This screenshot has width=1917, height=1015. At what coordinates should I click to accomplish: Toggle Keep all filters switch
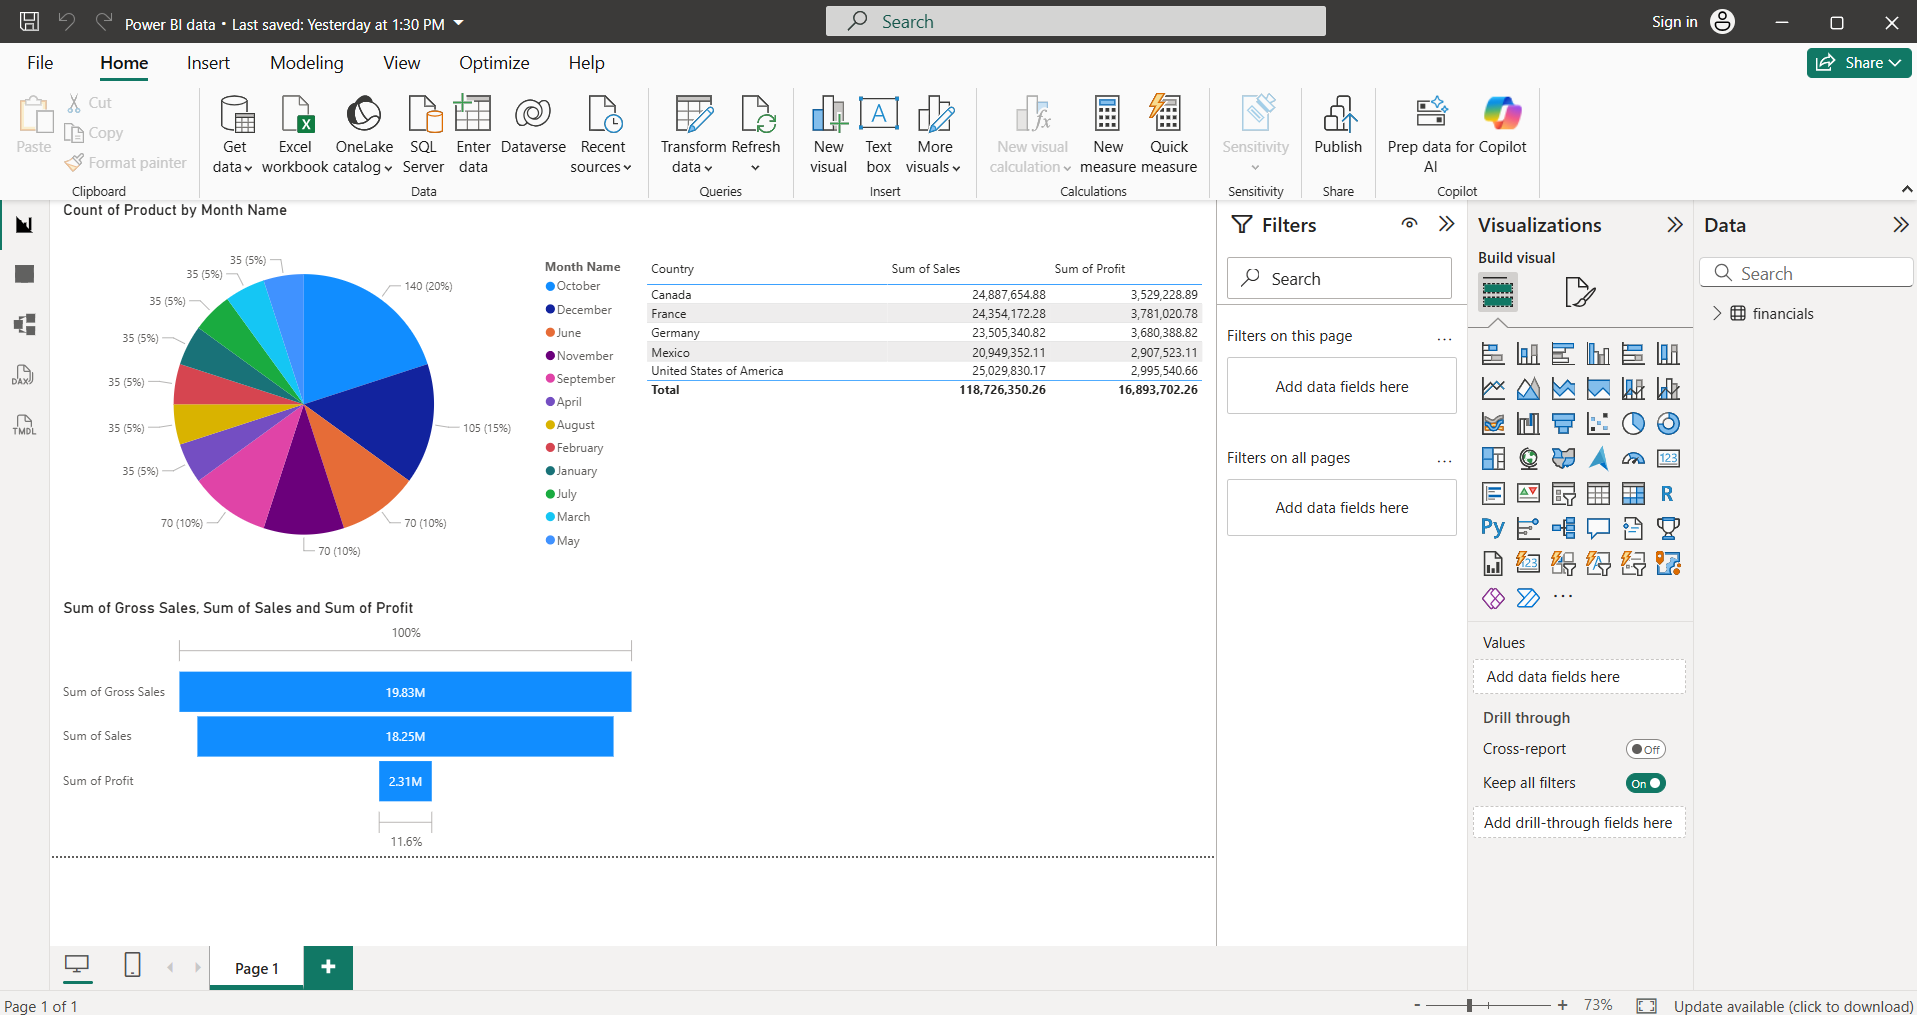(x=1646, y=783)
